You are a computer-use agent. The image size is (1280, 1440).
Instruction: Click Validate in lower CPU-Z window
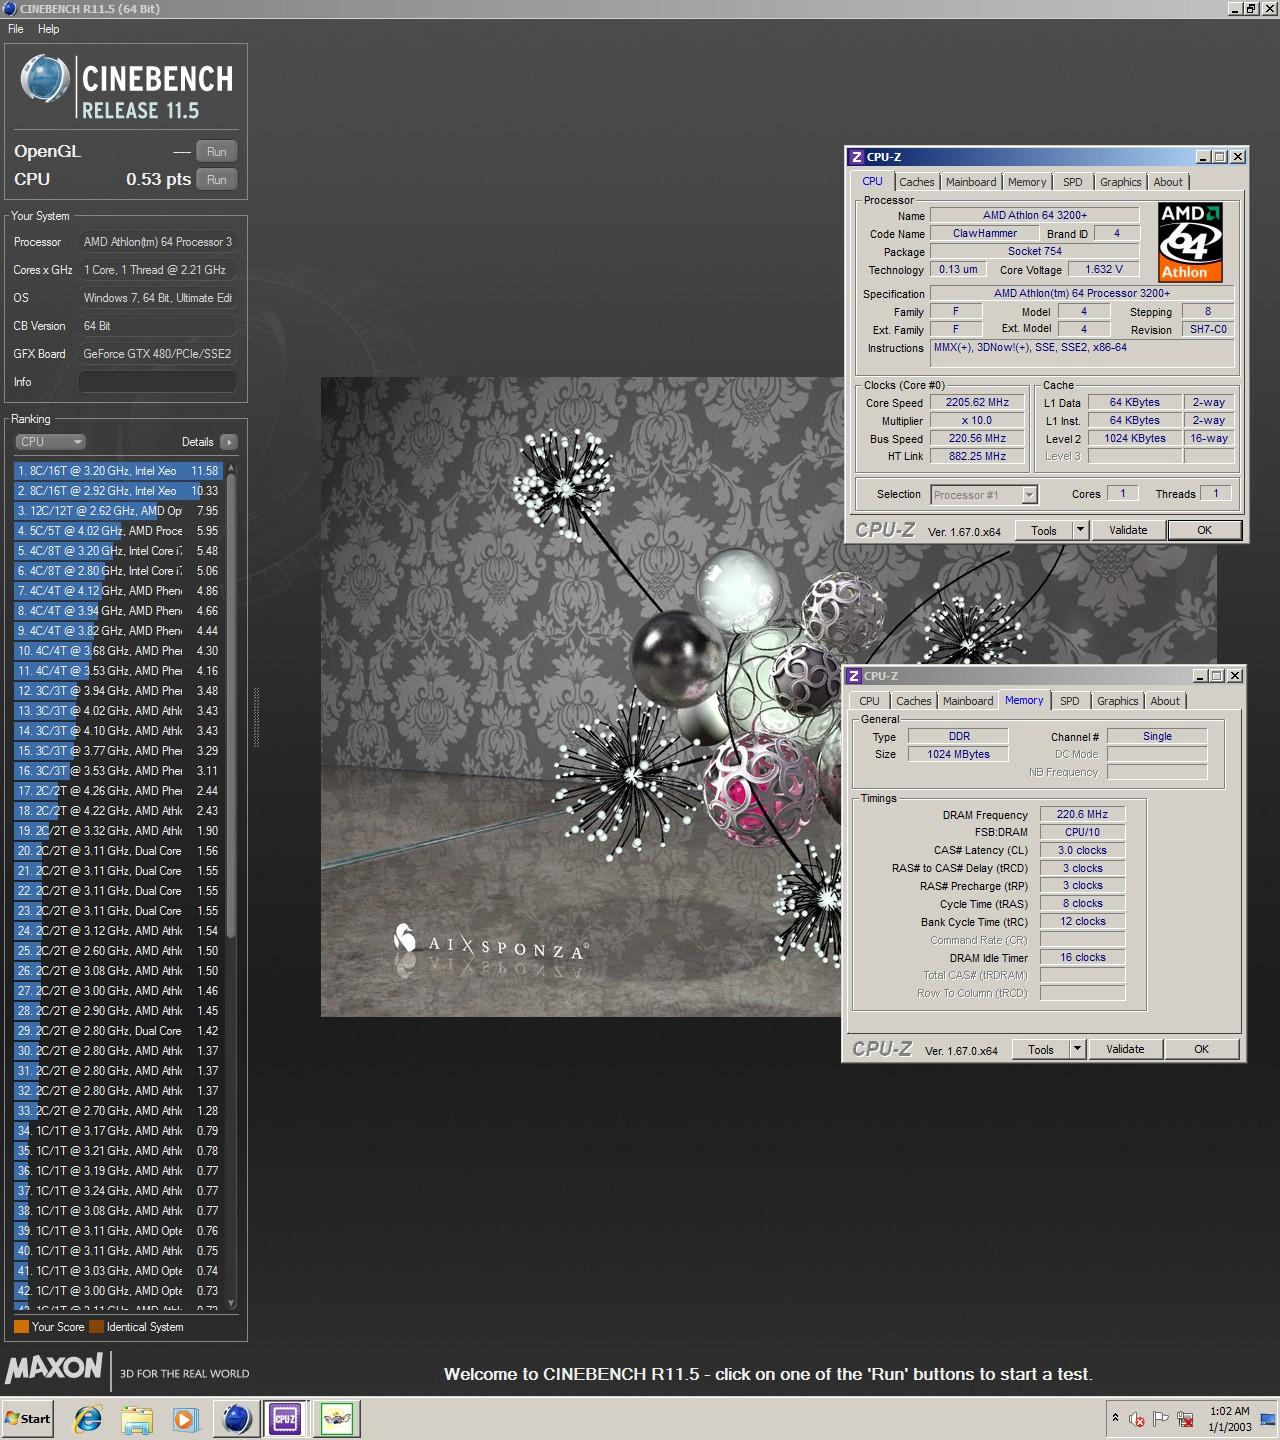pyautogui.click(x=1125, y=1050)
